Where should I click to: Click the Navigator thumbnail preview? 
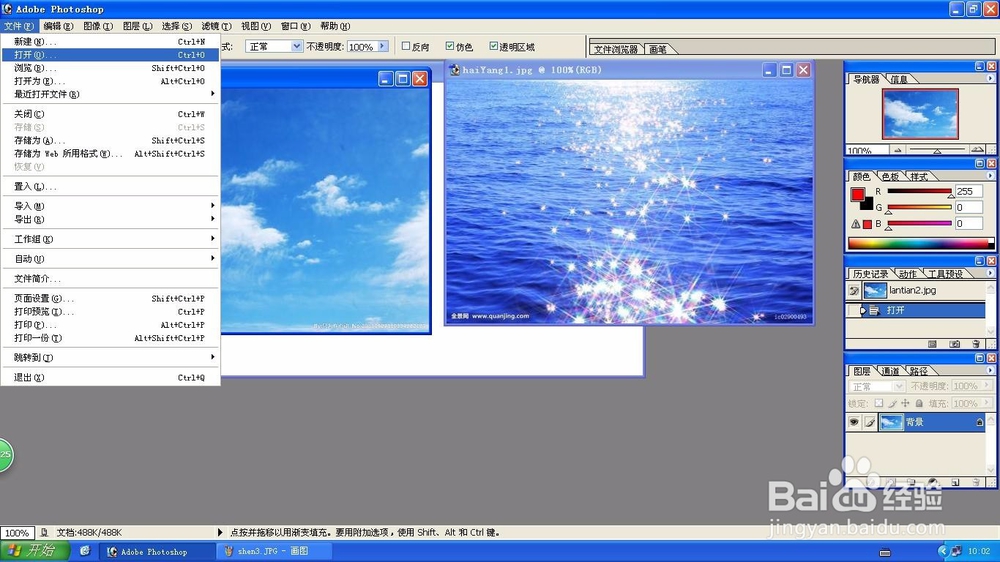920,114
